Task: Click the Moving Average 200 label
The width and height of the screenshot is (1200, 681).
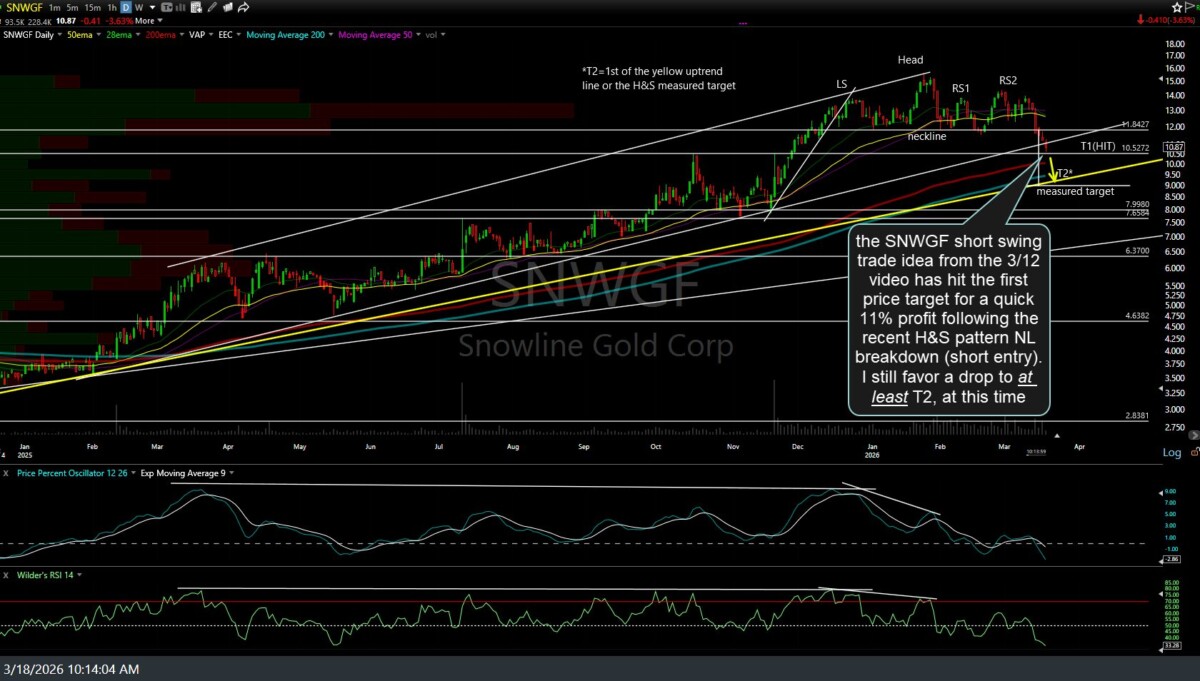Action: point(287,34)
